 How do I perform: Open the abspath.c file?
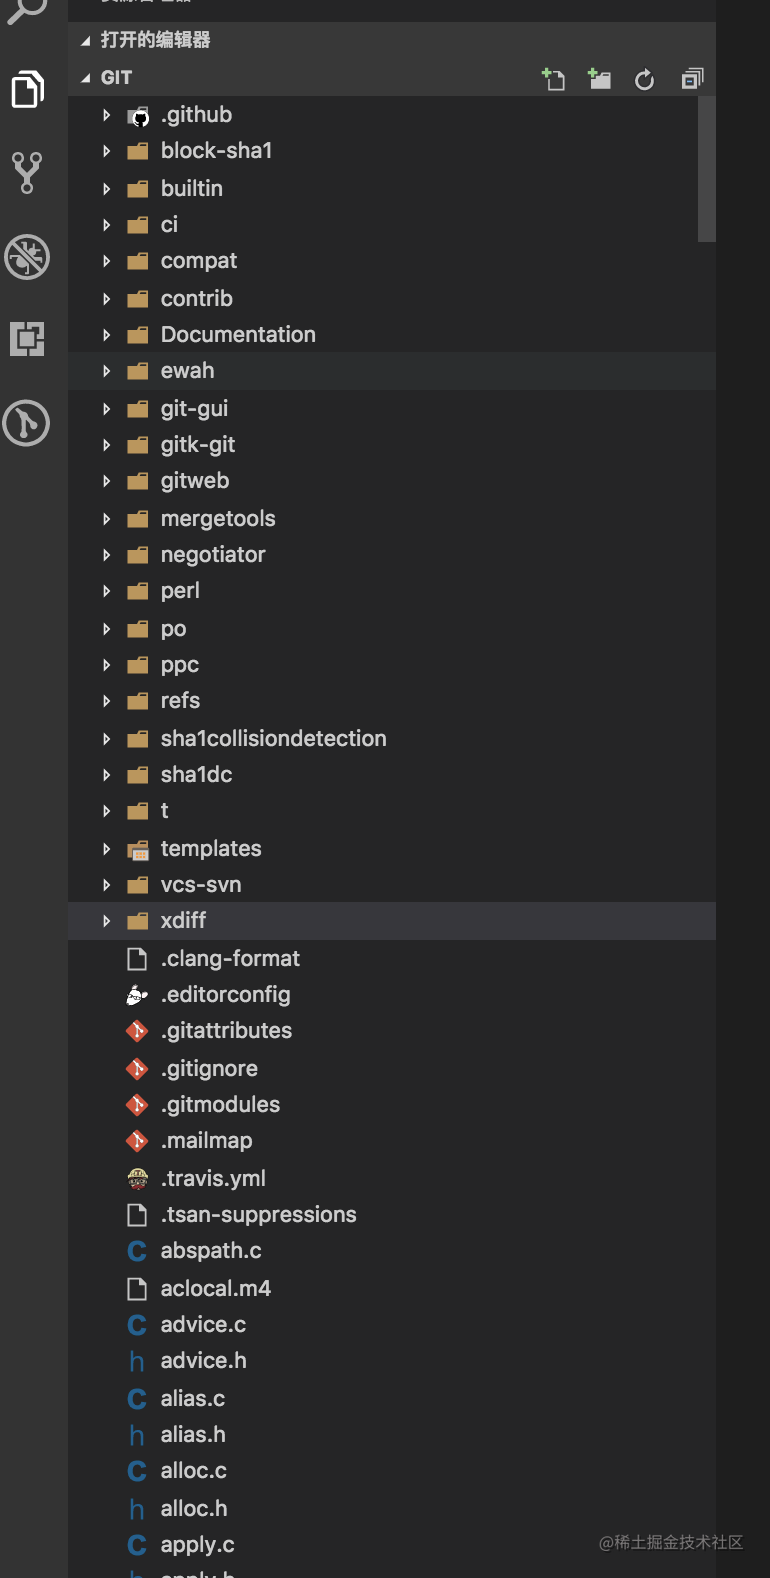(x=392, y=1250)
